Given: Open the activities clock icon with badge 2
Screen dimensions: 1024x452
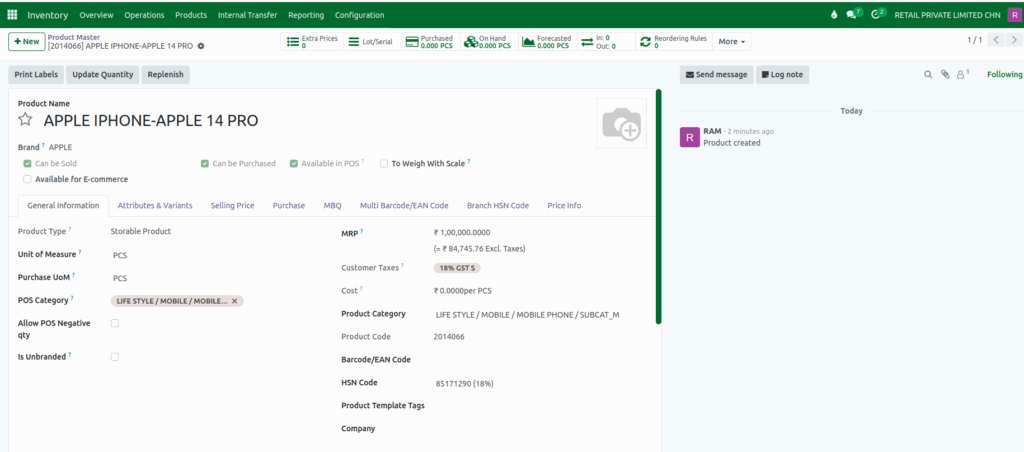Looking at the screenshot, I should pyautogui.click(x=878, y=14).
